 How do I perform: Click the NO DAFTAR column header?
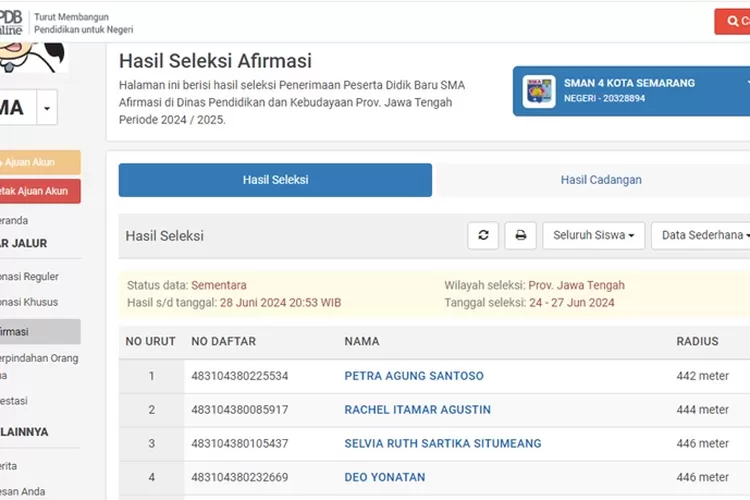tap(223, 342)
